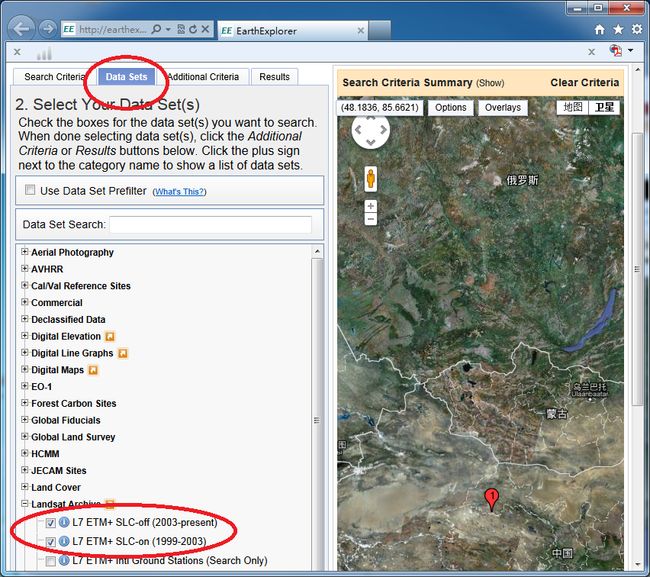650x577 pixels.
Task: Close the EarthExplorer browser tab
Action: 361,31
